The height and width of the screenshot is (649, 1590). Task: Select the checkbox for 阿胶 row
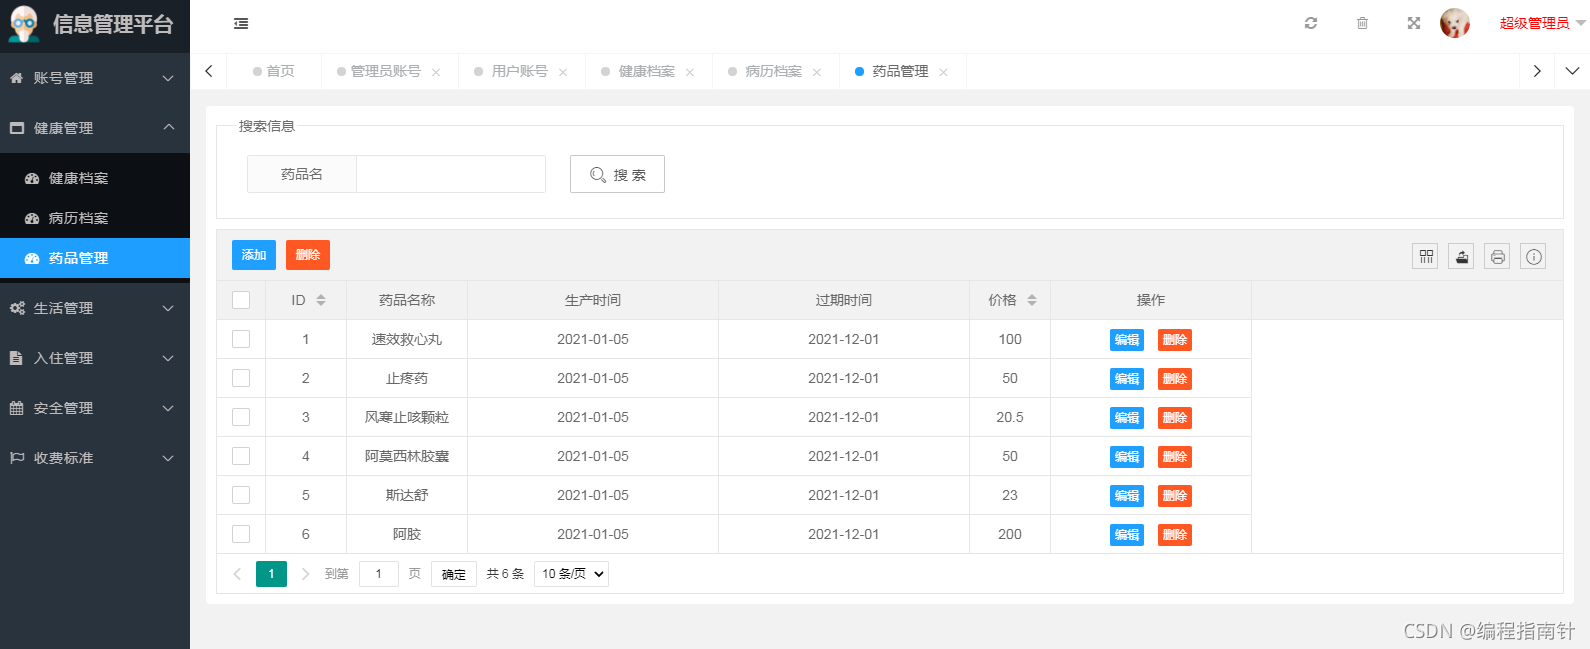241,534
